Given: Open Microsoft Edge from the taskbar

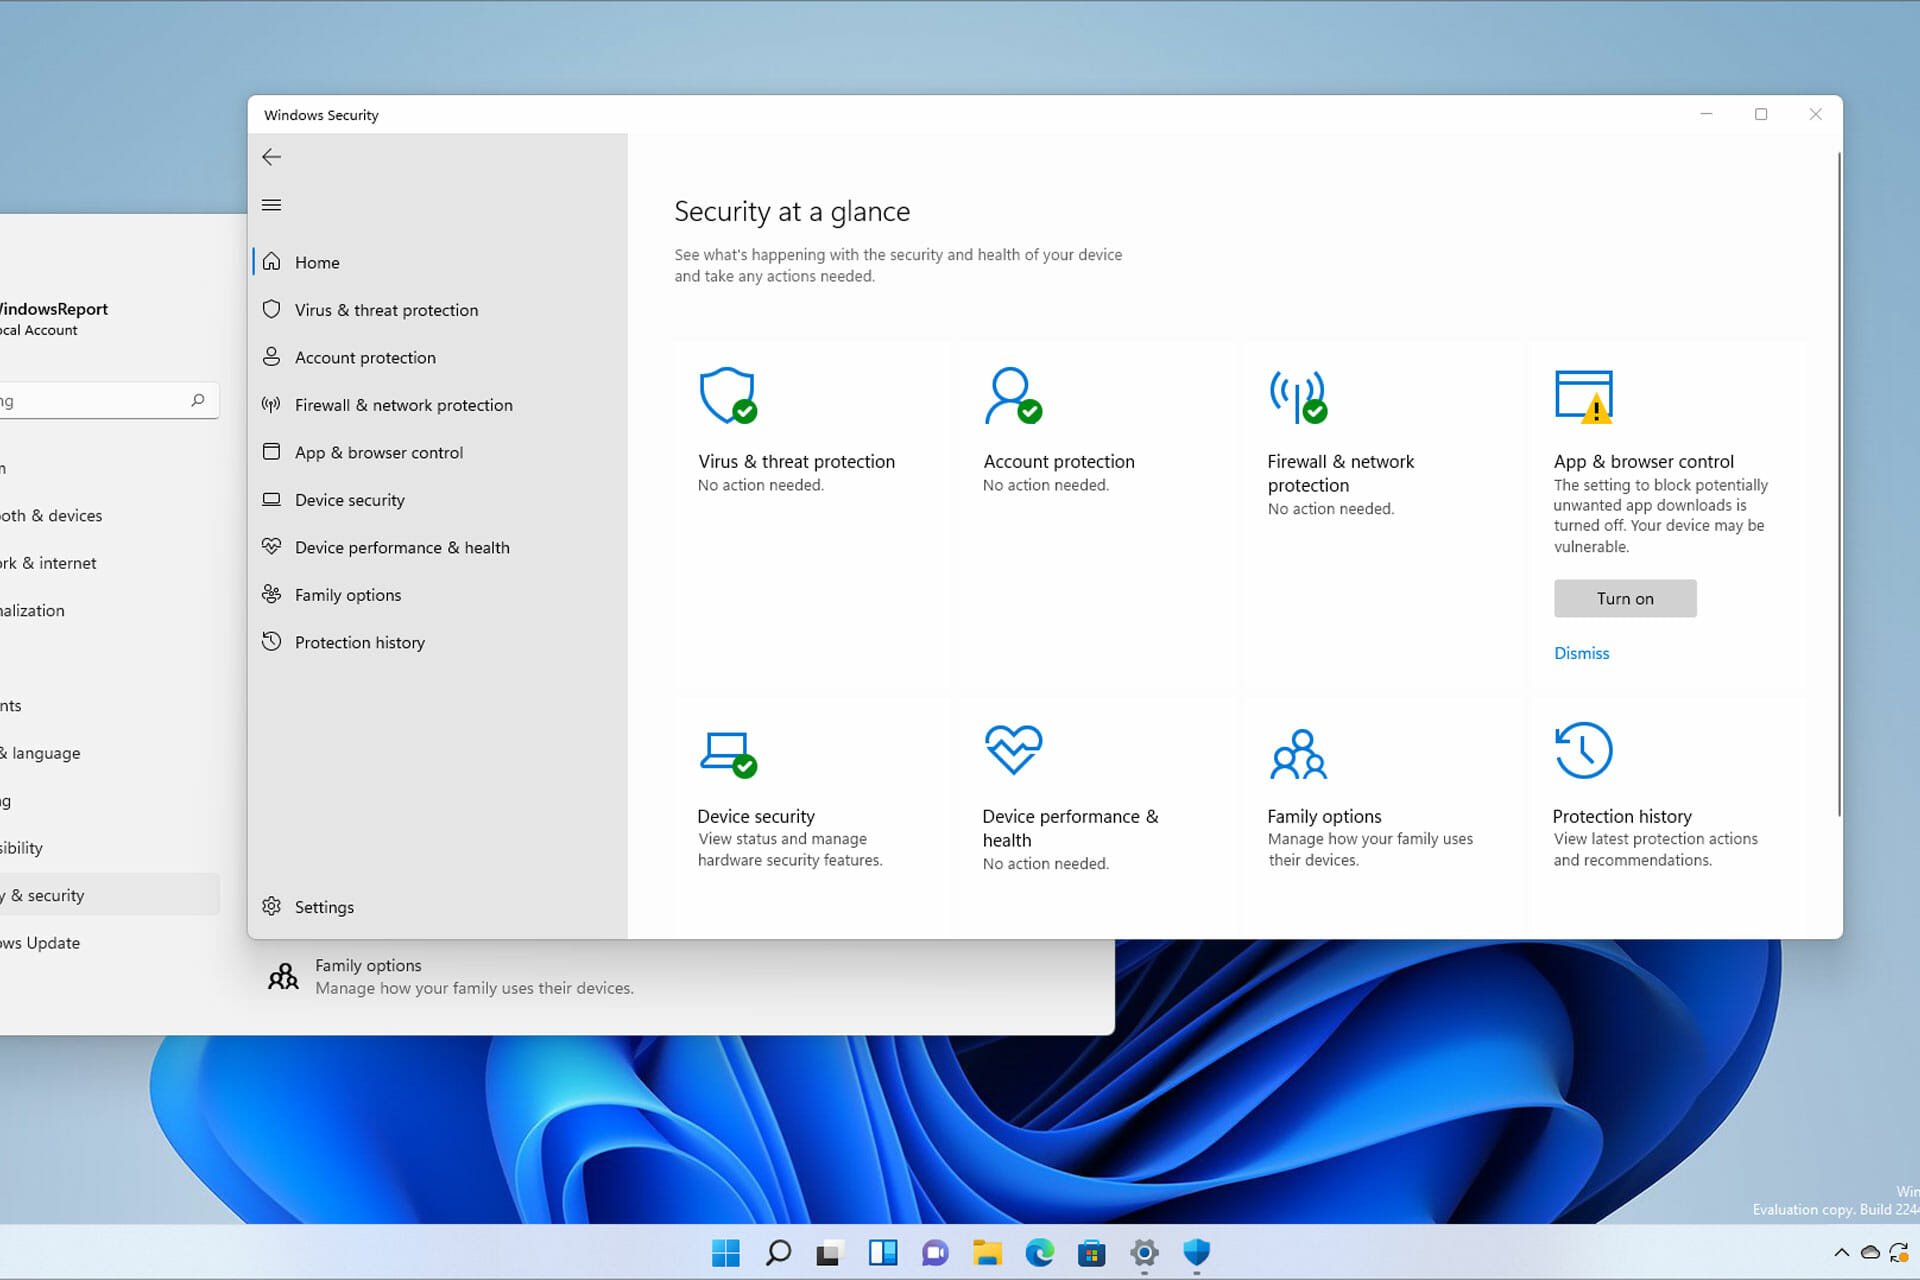Looking at the screenshot, I should point(1039,1252).
